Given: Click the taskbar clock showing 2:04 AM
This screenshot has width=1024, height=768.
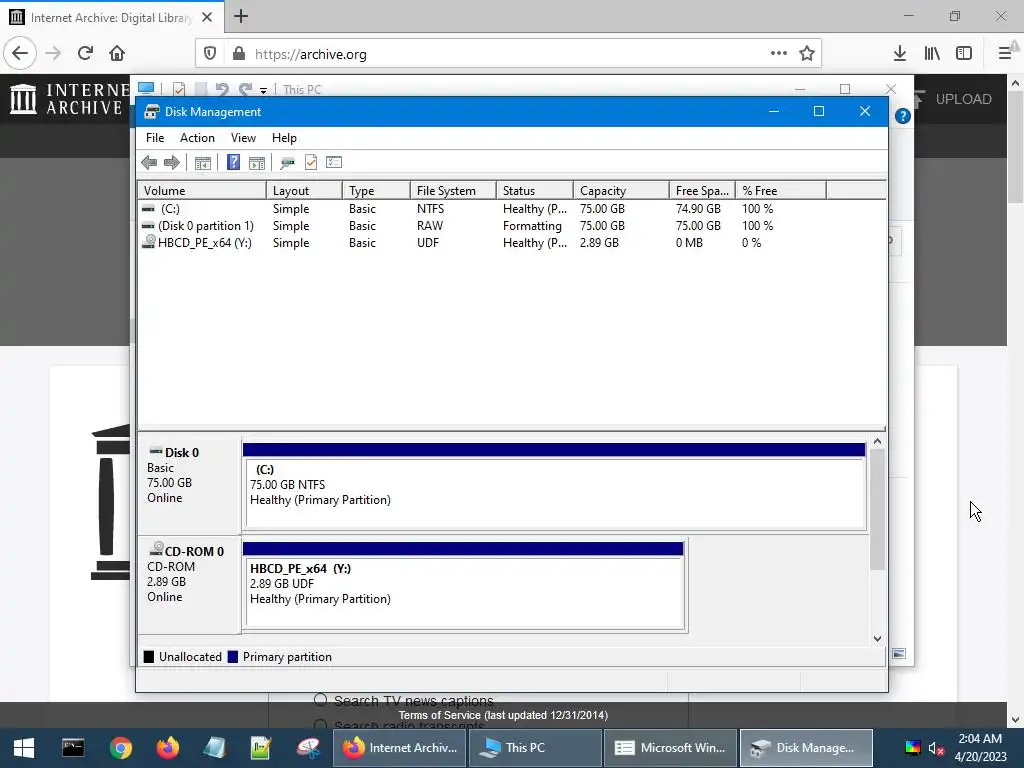Looking at the screenshot, I should coord(980,748).
